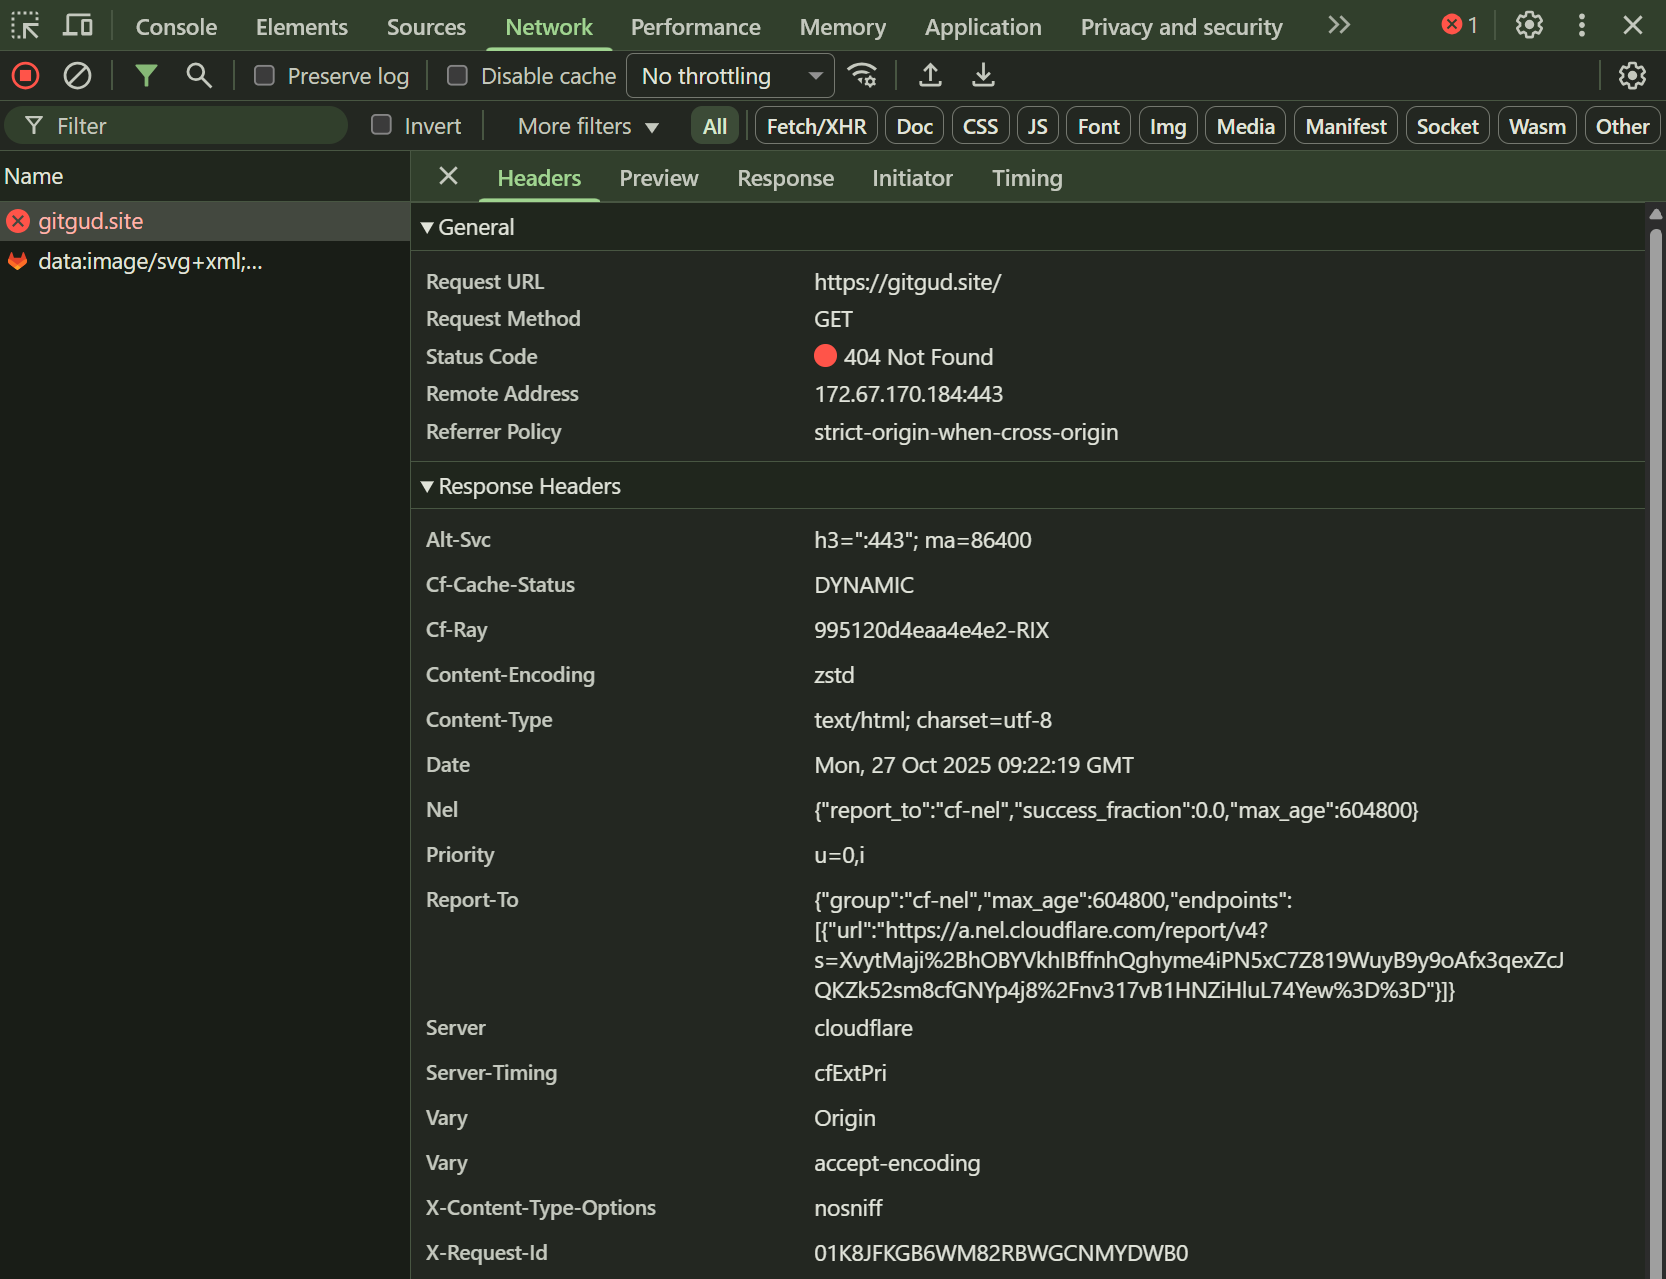Viewport: 1666px width, 1279px height.
Task: Toggle the funnel filter bar icon
Action: pyautogui.click(x=146, y=75)
